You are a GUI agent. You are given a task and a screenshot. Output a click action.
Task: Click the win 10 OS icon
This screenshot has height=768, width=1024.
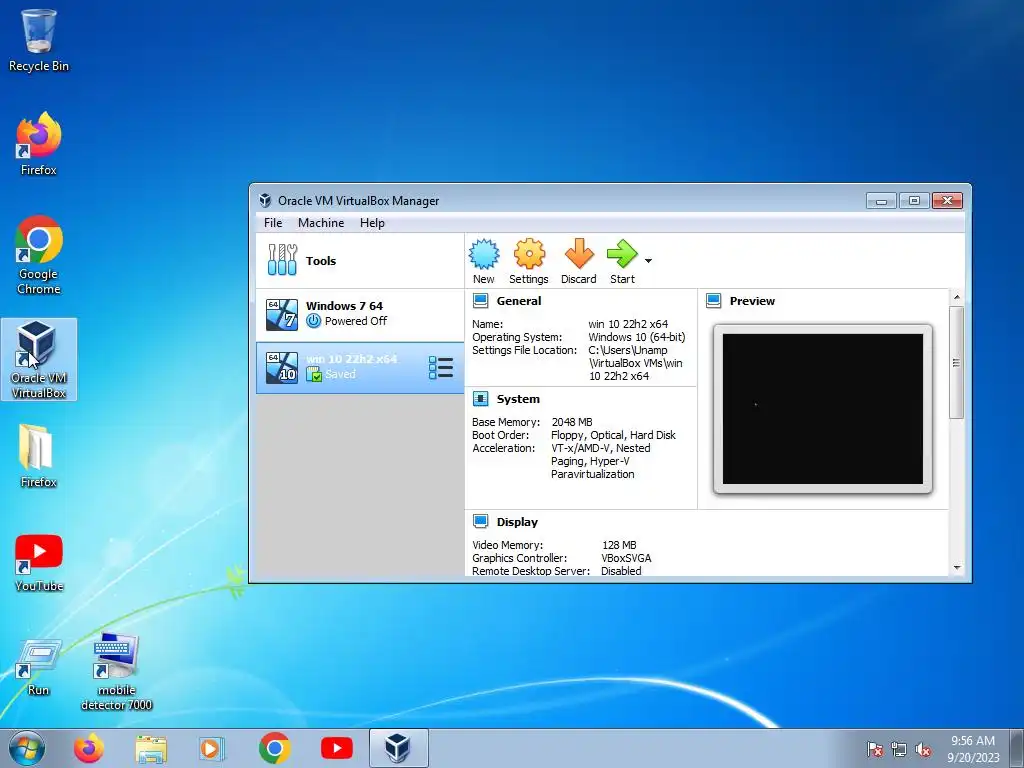point(282,367)
